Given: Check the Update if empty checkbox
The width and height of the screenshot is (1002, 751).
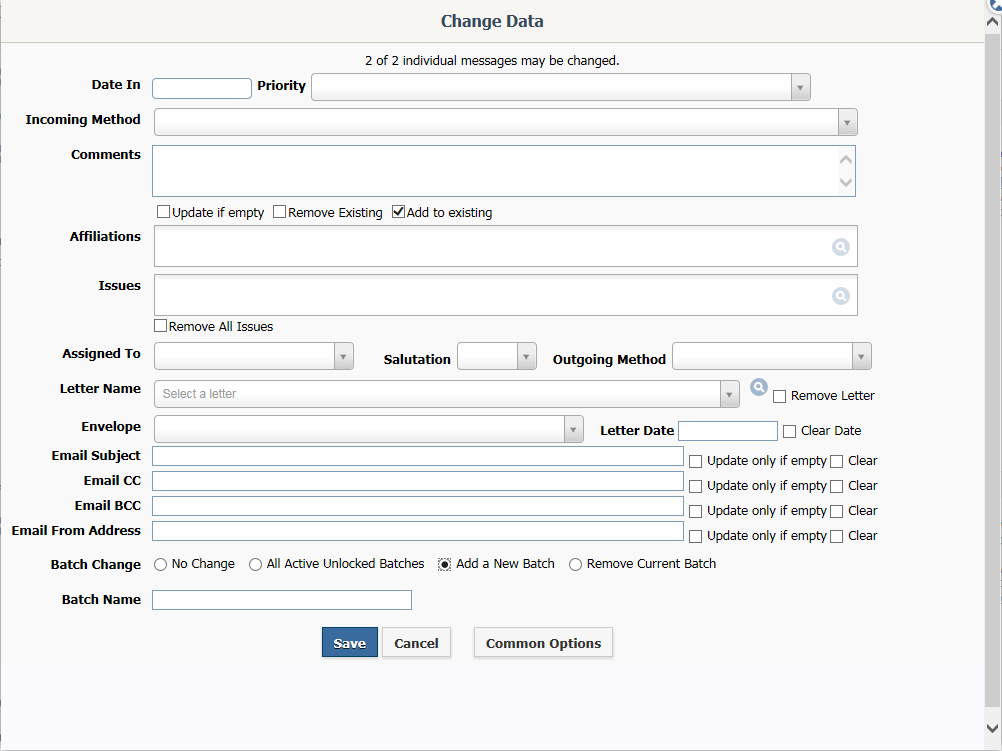Looking at the screenshot, I should pyautogui.click(x=164, y=212).
